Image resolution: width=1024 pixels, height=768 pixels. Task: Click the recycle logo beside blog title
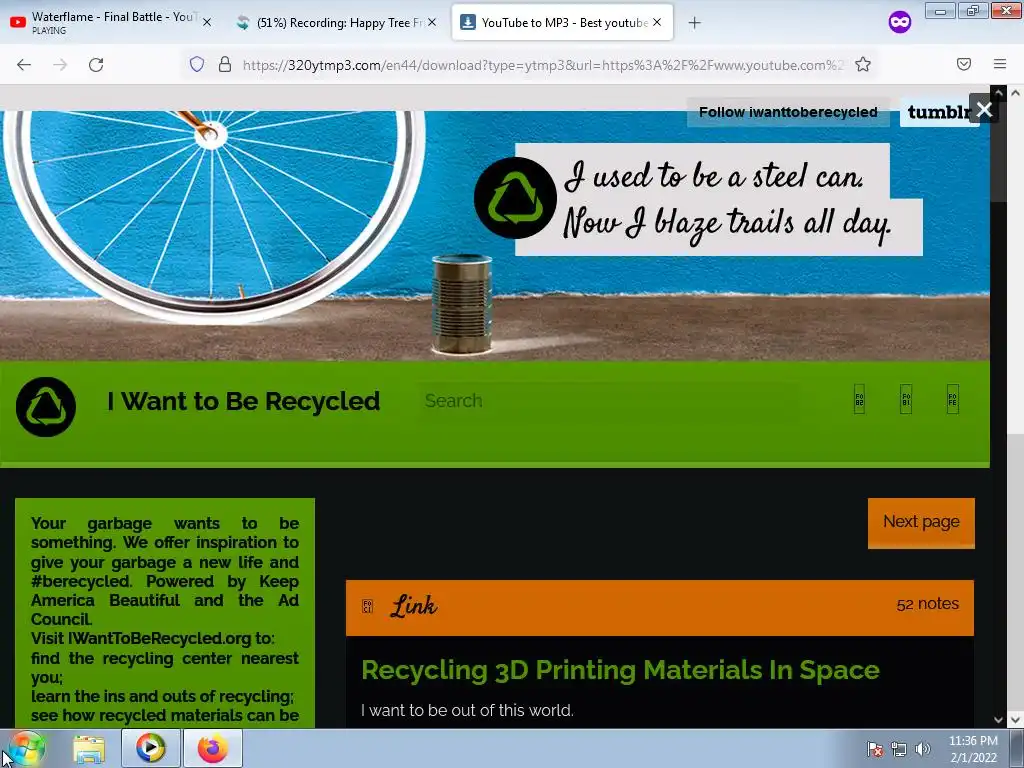(x=46, y=407)
